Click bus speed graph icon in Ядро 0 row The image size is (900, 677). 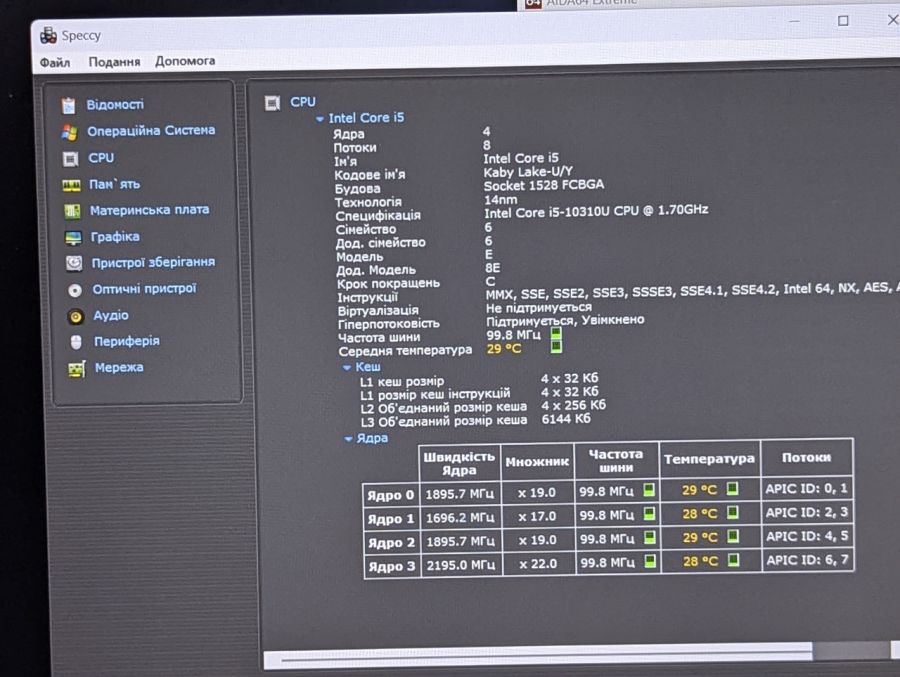[649, 490]
